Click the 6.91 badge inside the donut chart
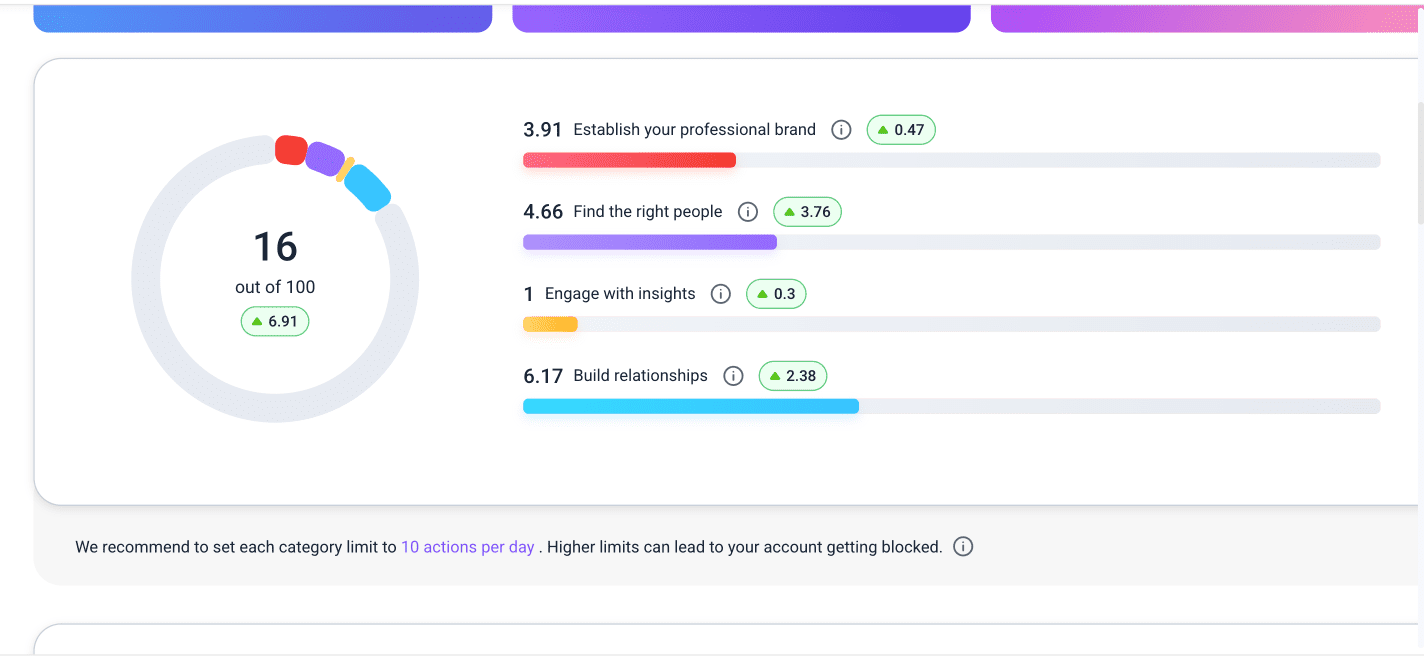 point(275,321)
